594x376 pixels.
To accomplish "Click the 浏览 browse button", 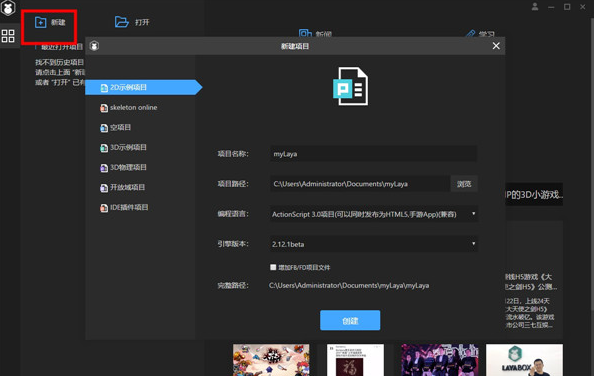I will pyautogui.click(x=464, y=184).
